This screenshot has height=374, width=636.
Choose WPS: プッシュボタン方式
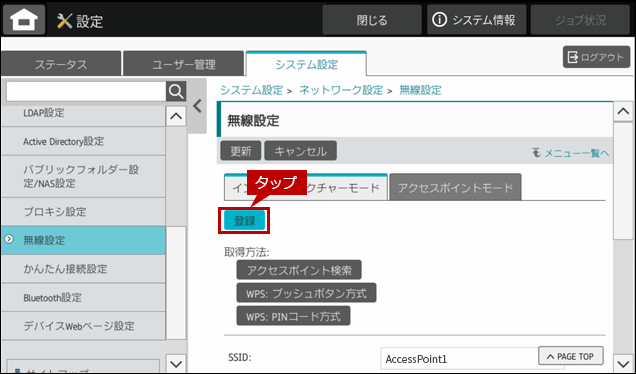pos(306,293)
